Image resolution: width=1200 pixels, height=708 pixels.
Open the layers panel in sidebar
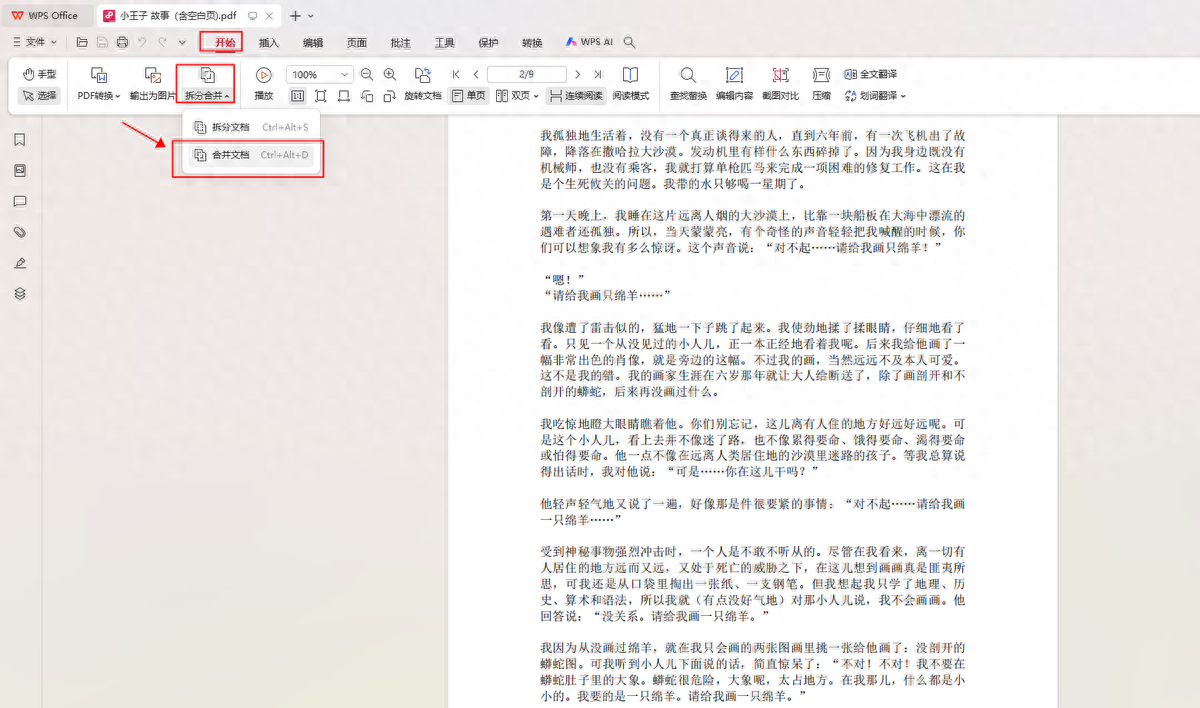point(20,294)
